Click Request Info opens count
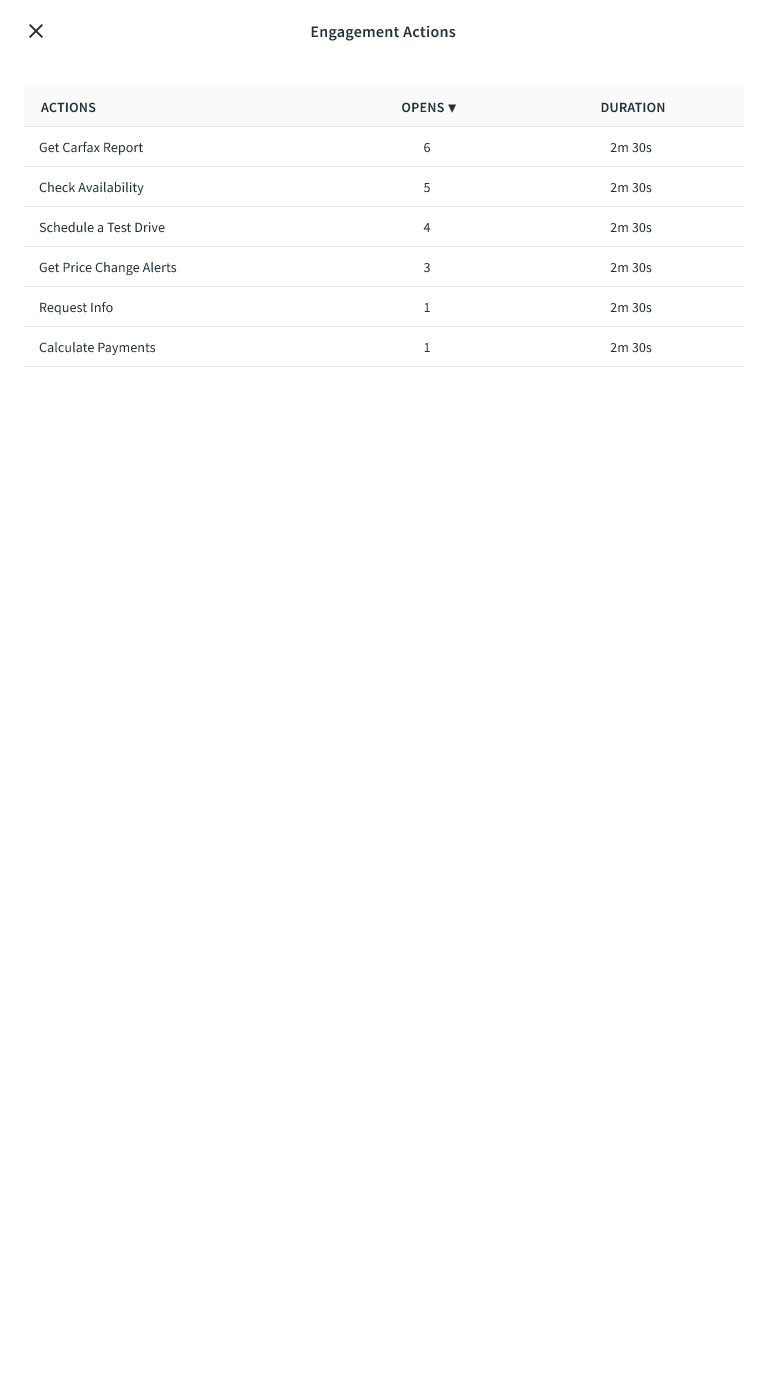The height and width of the screenshot is (1376, 768). 427,307
